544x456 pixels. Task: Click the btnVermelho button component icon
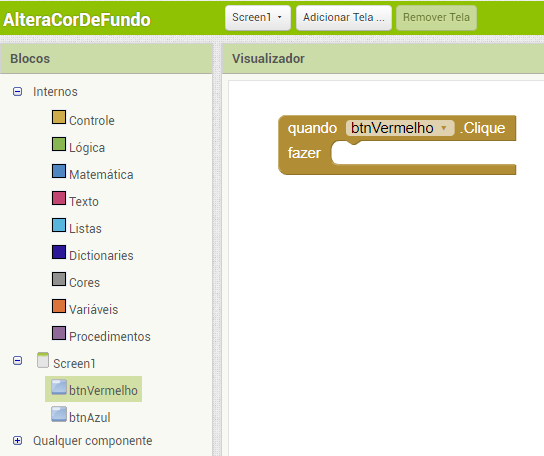click(x=59, y=387)
